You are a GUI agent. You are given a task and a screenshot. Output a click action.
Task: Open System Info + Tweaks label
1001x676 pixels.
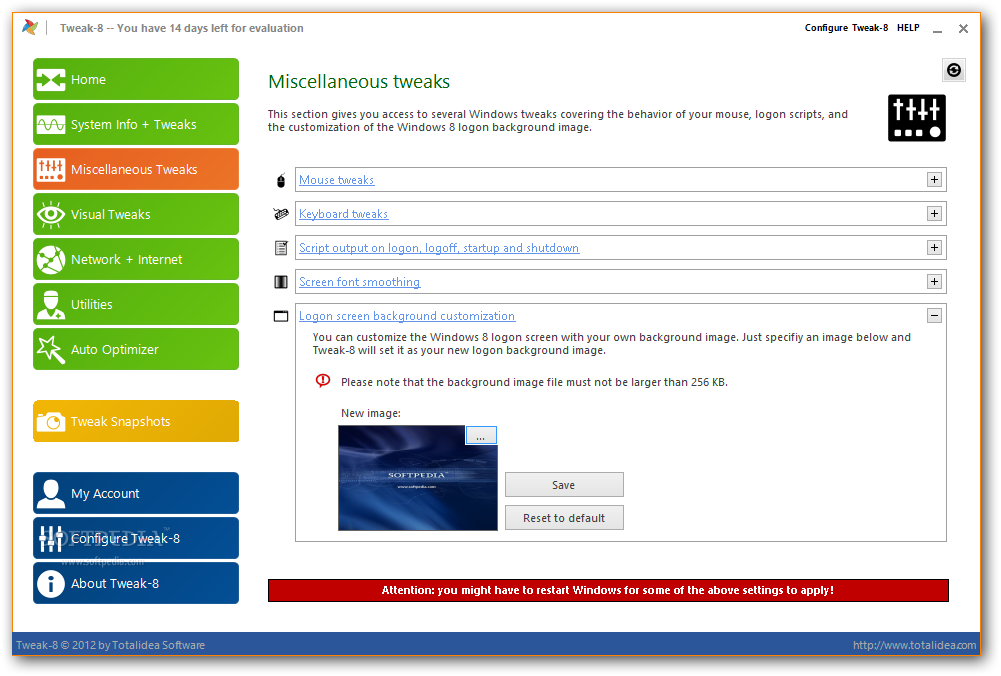point(133,124)
